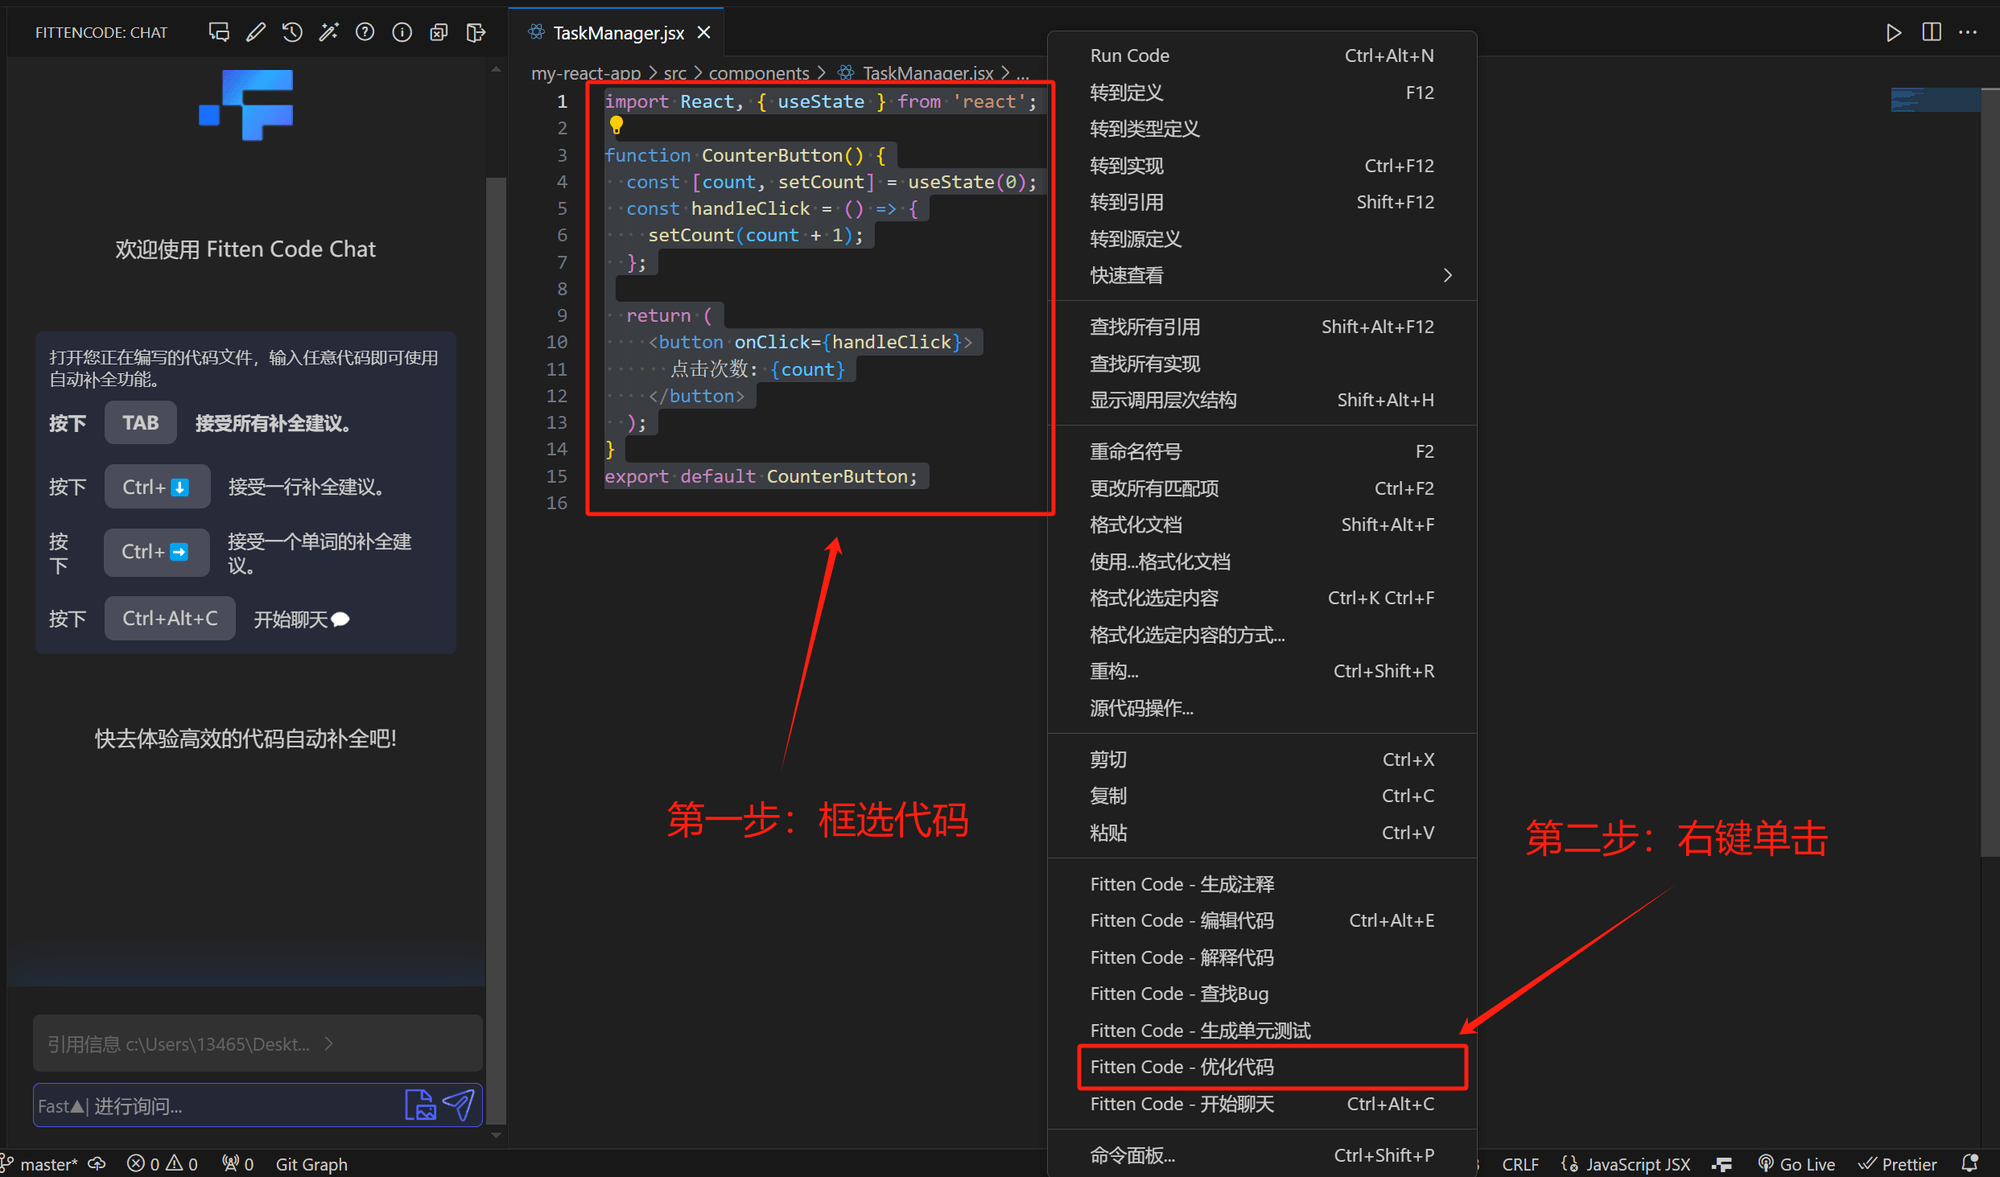Open the src breadcrumb dropdown
Image resolution: width=2000 pixels, height=1177 pixels.
[x=675, y=74]
